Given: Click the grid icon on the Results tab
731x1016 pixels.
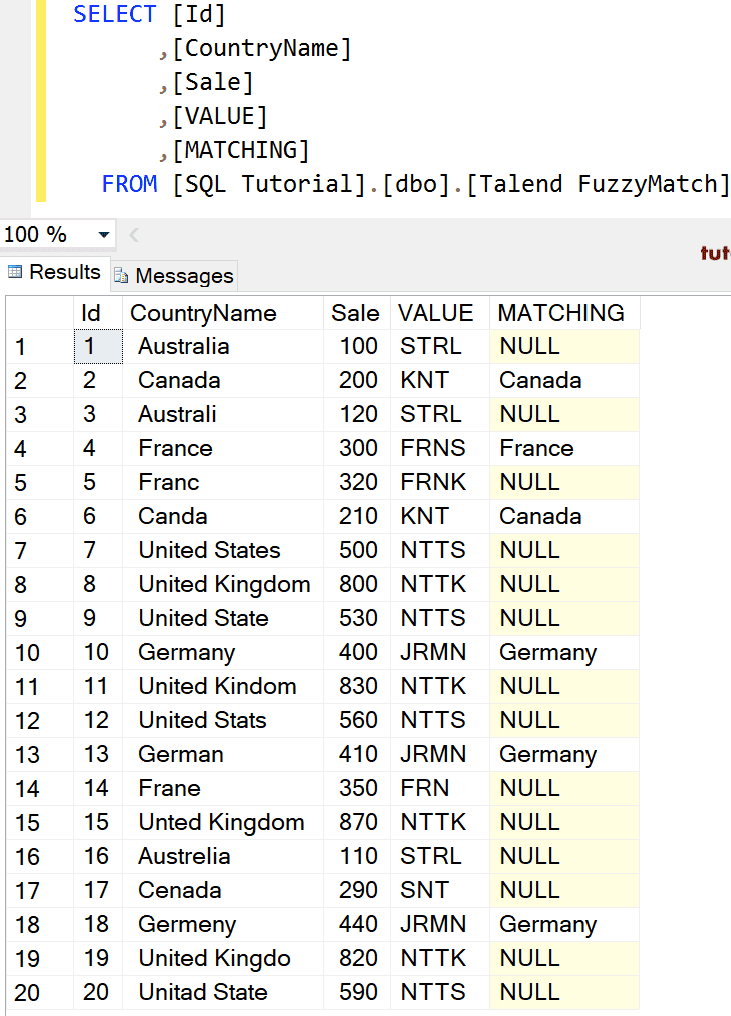Looking at the screenshot, I should click(x=17, y=273).
